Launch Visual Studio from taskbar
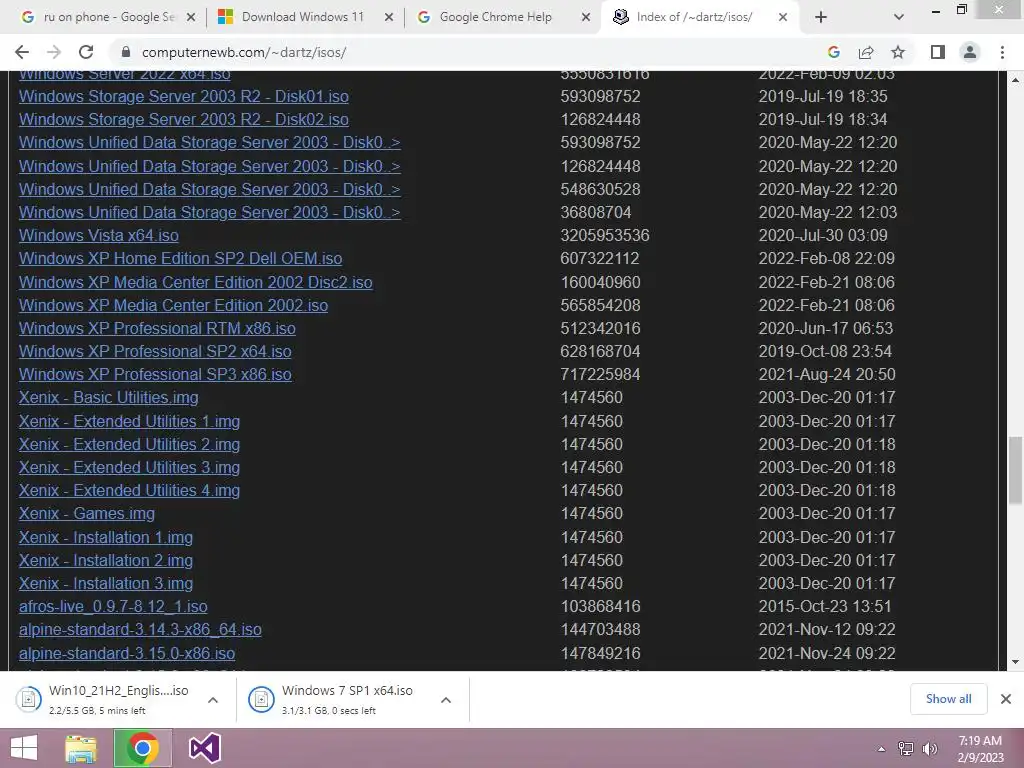This screenshot has width=1024, height=768. tap(204, 748)
